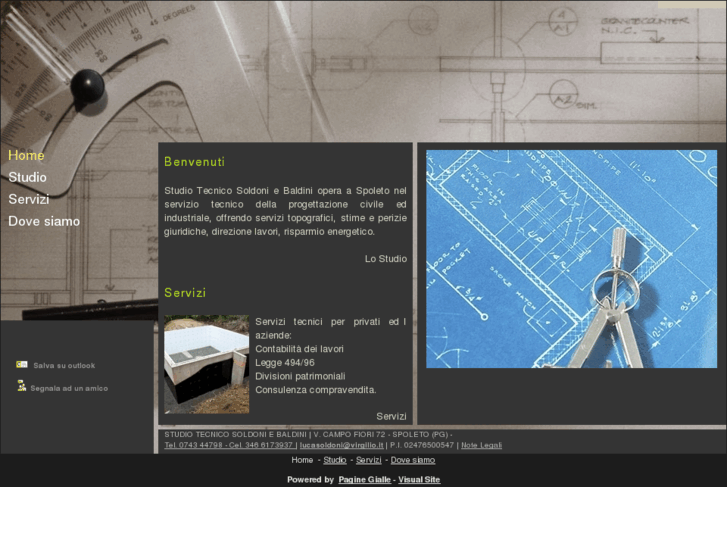
Task: Click the blueprint with compass image
Action: pyautogui.click(x=571, y=259)
